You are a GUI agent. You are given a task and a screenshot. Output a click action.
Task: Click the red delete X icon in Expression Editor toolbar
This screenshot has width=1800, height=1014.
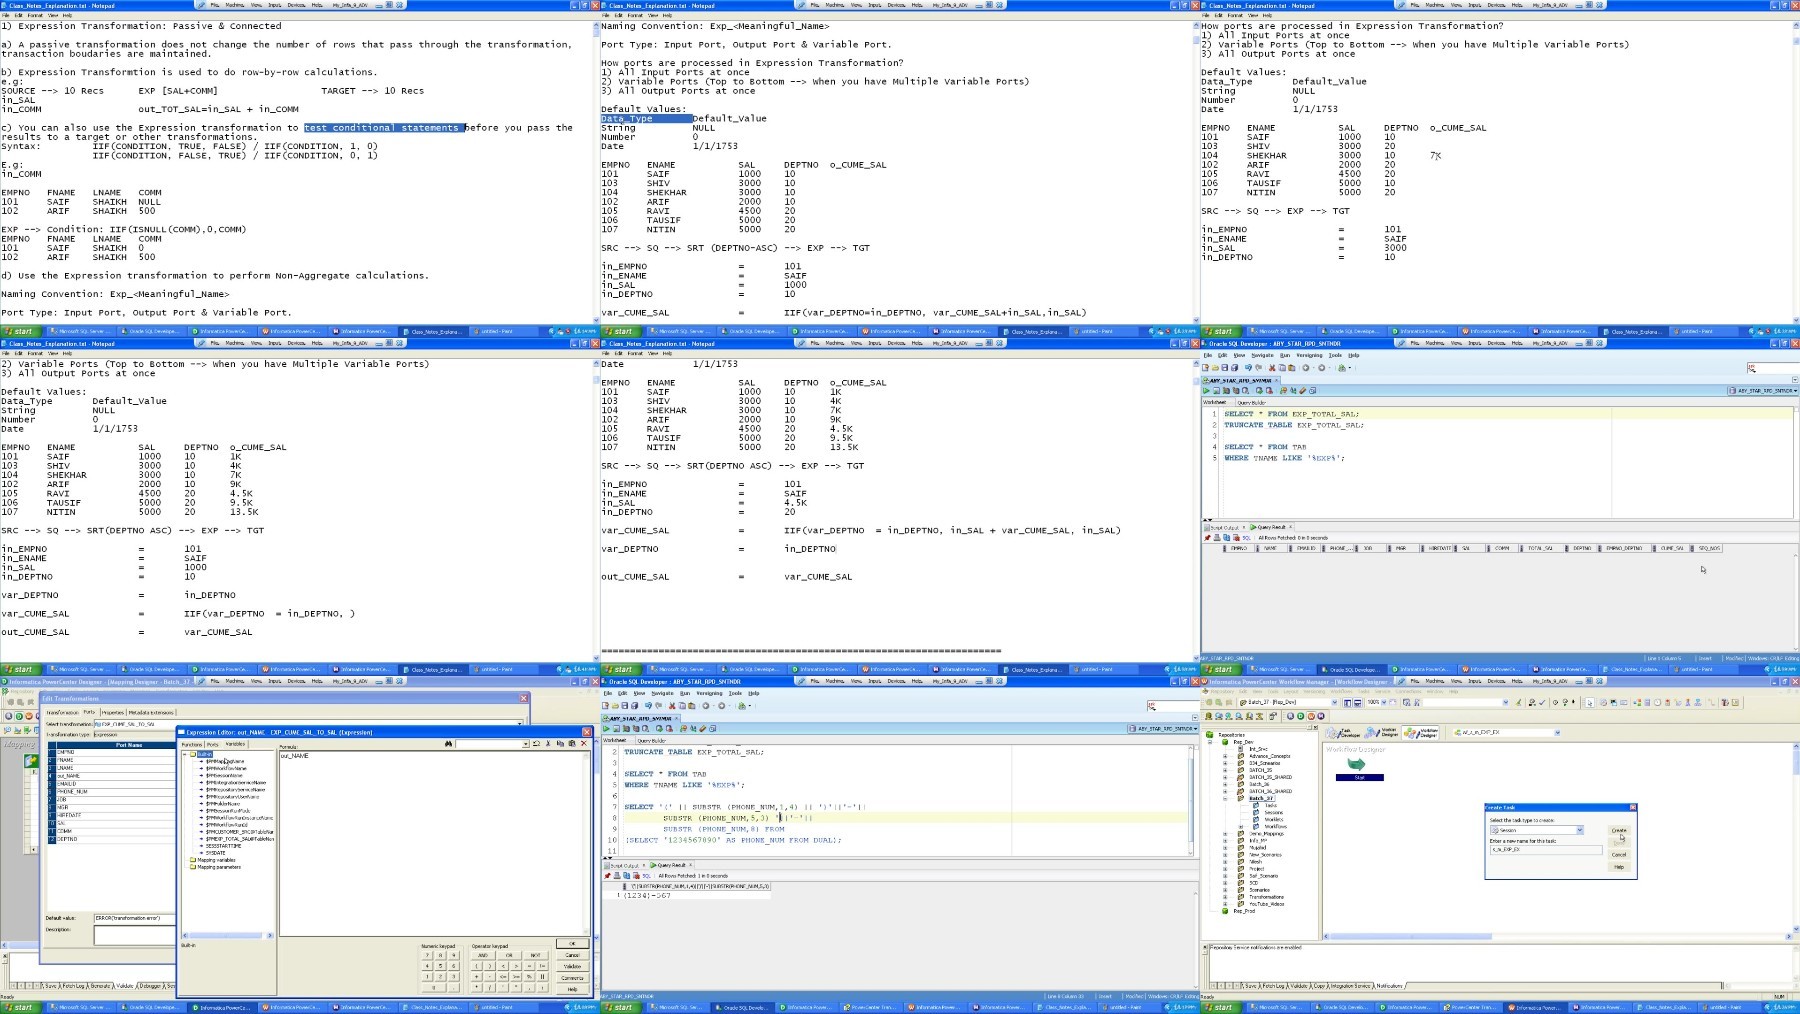pyautogui.click(x=584, y=743)
